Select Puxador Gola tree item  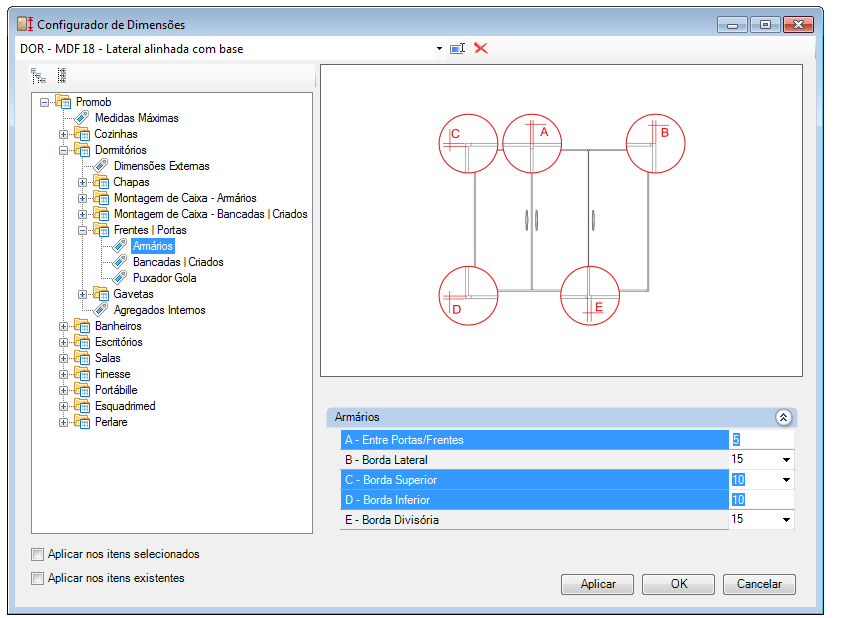164,278
